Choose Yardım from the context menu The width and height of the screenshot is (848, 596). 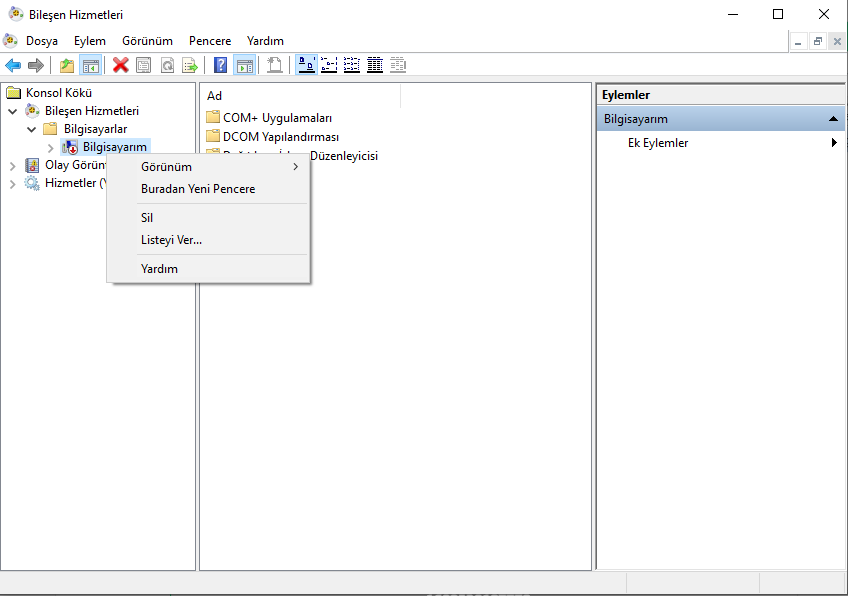pos(209,268)
